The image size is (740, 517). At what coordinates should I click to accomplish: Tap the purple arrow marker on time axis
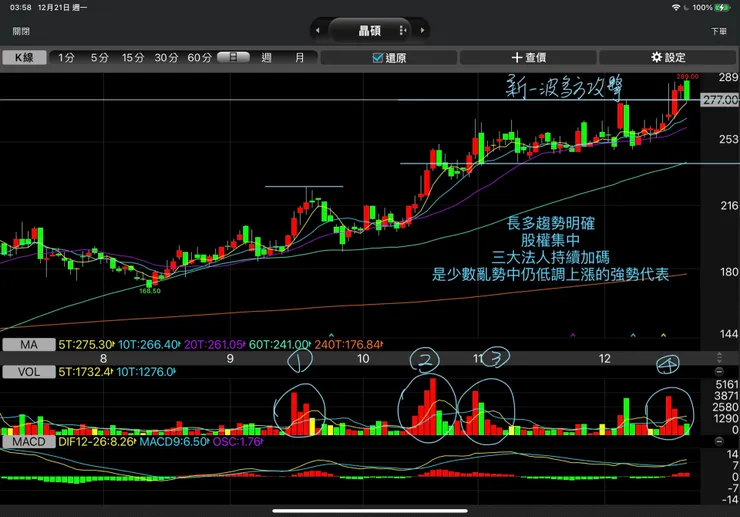pos(573,335)
